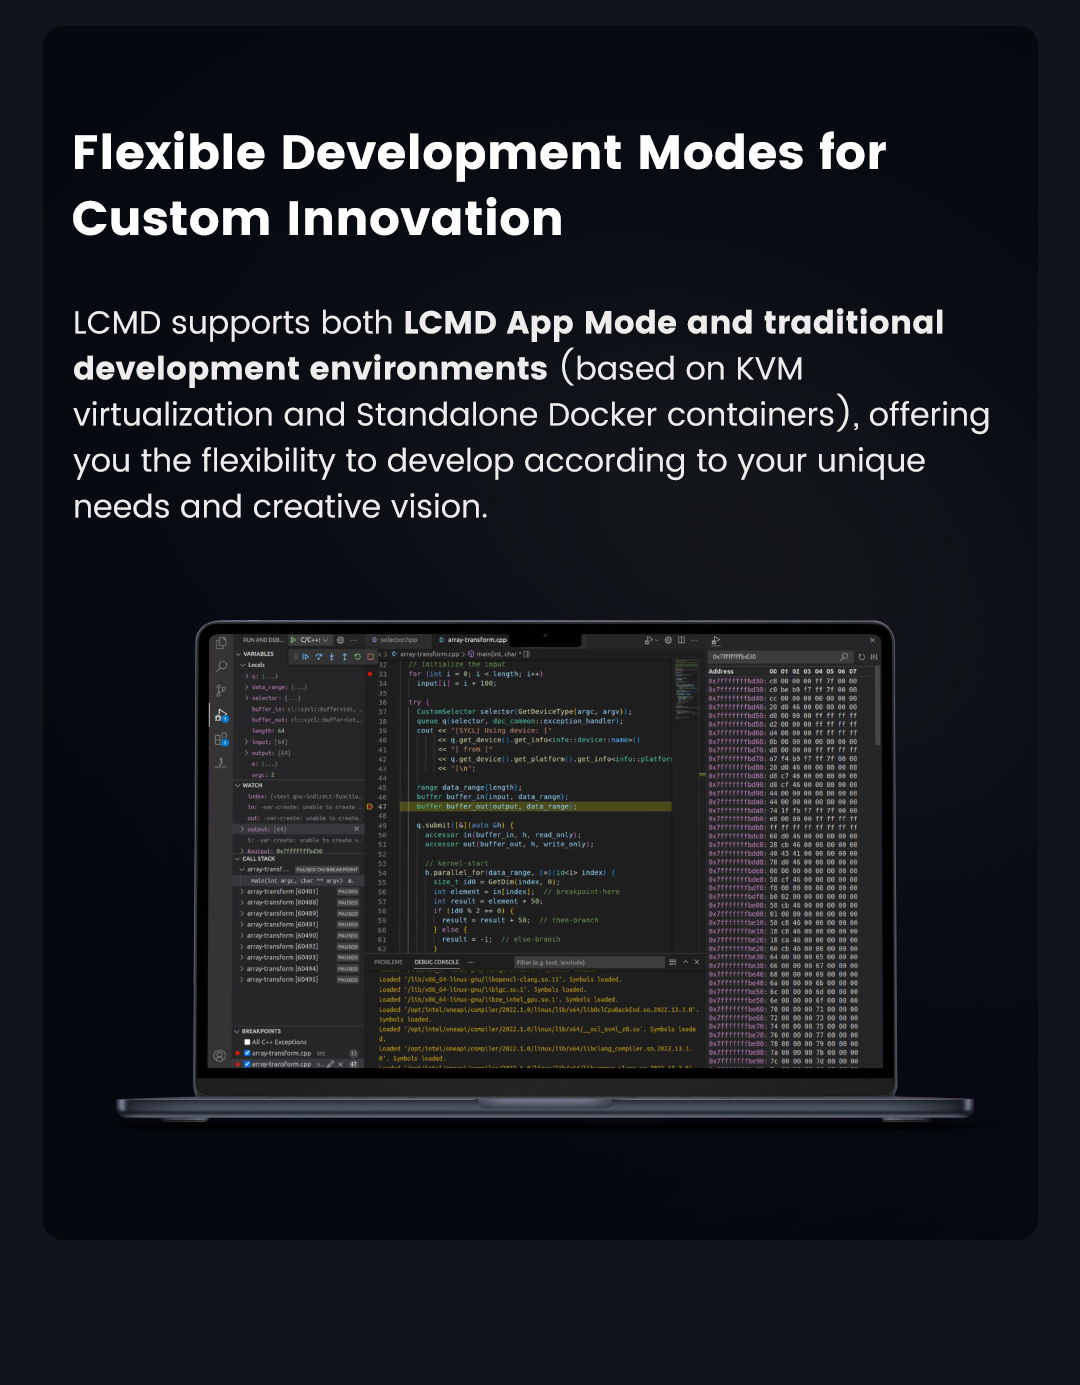Open the Extensions view icon
Screen dimensions: 1080x1385
(221, 739)
